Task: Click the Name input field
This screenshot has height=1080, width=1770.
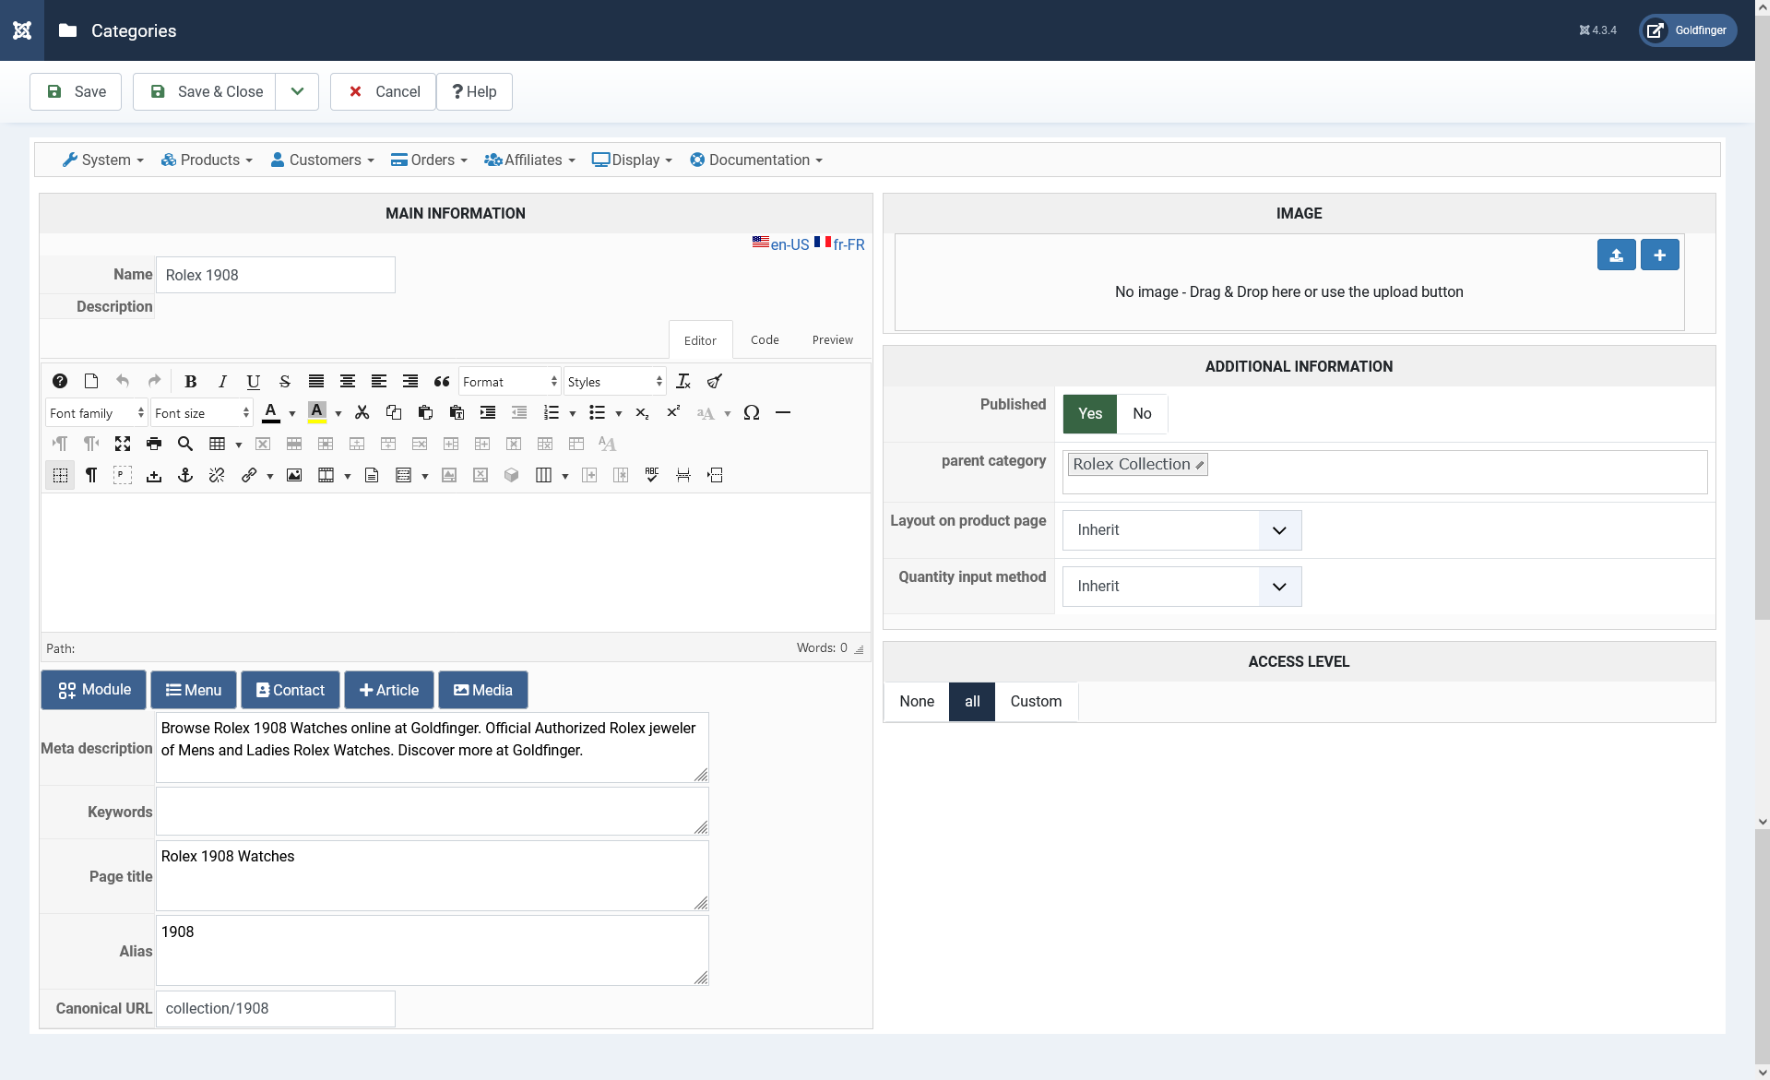Action: [x=276, y=275]
